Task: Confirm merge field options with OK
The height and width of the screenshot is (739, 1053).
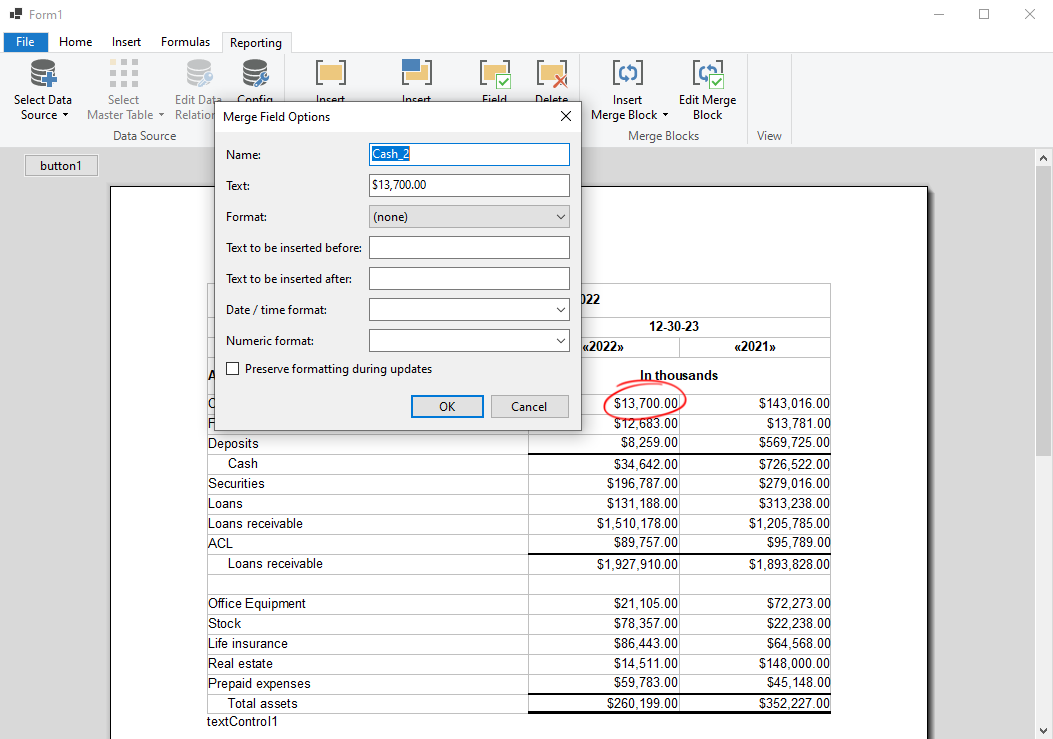Action: (446, 406)
